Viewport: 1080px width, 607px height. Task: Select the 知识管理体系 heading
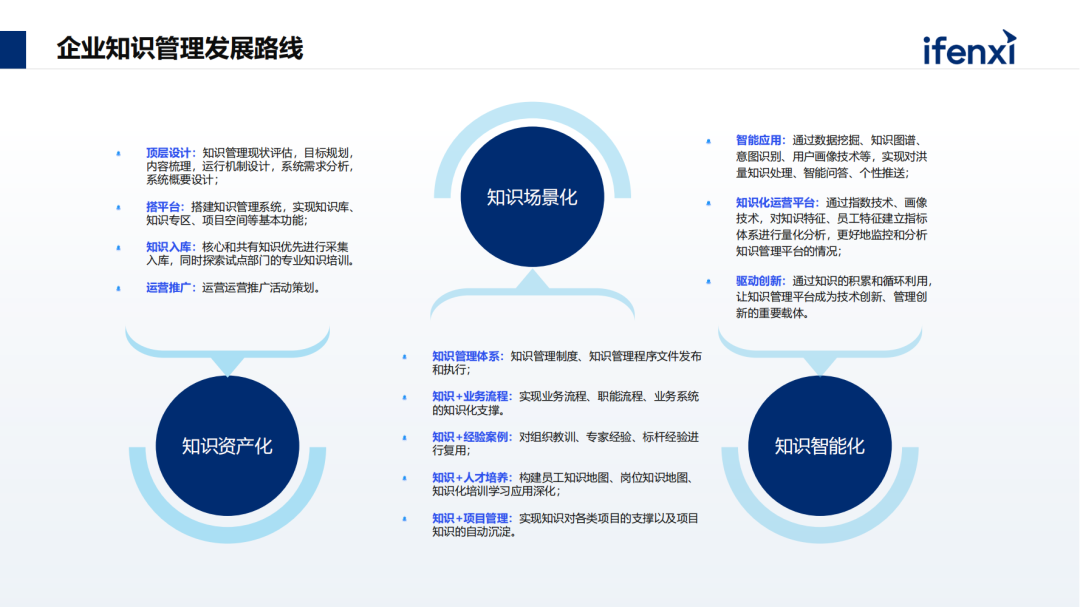pos(467,356)
